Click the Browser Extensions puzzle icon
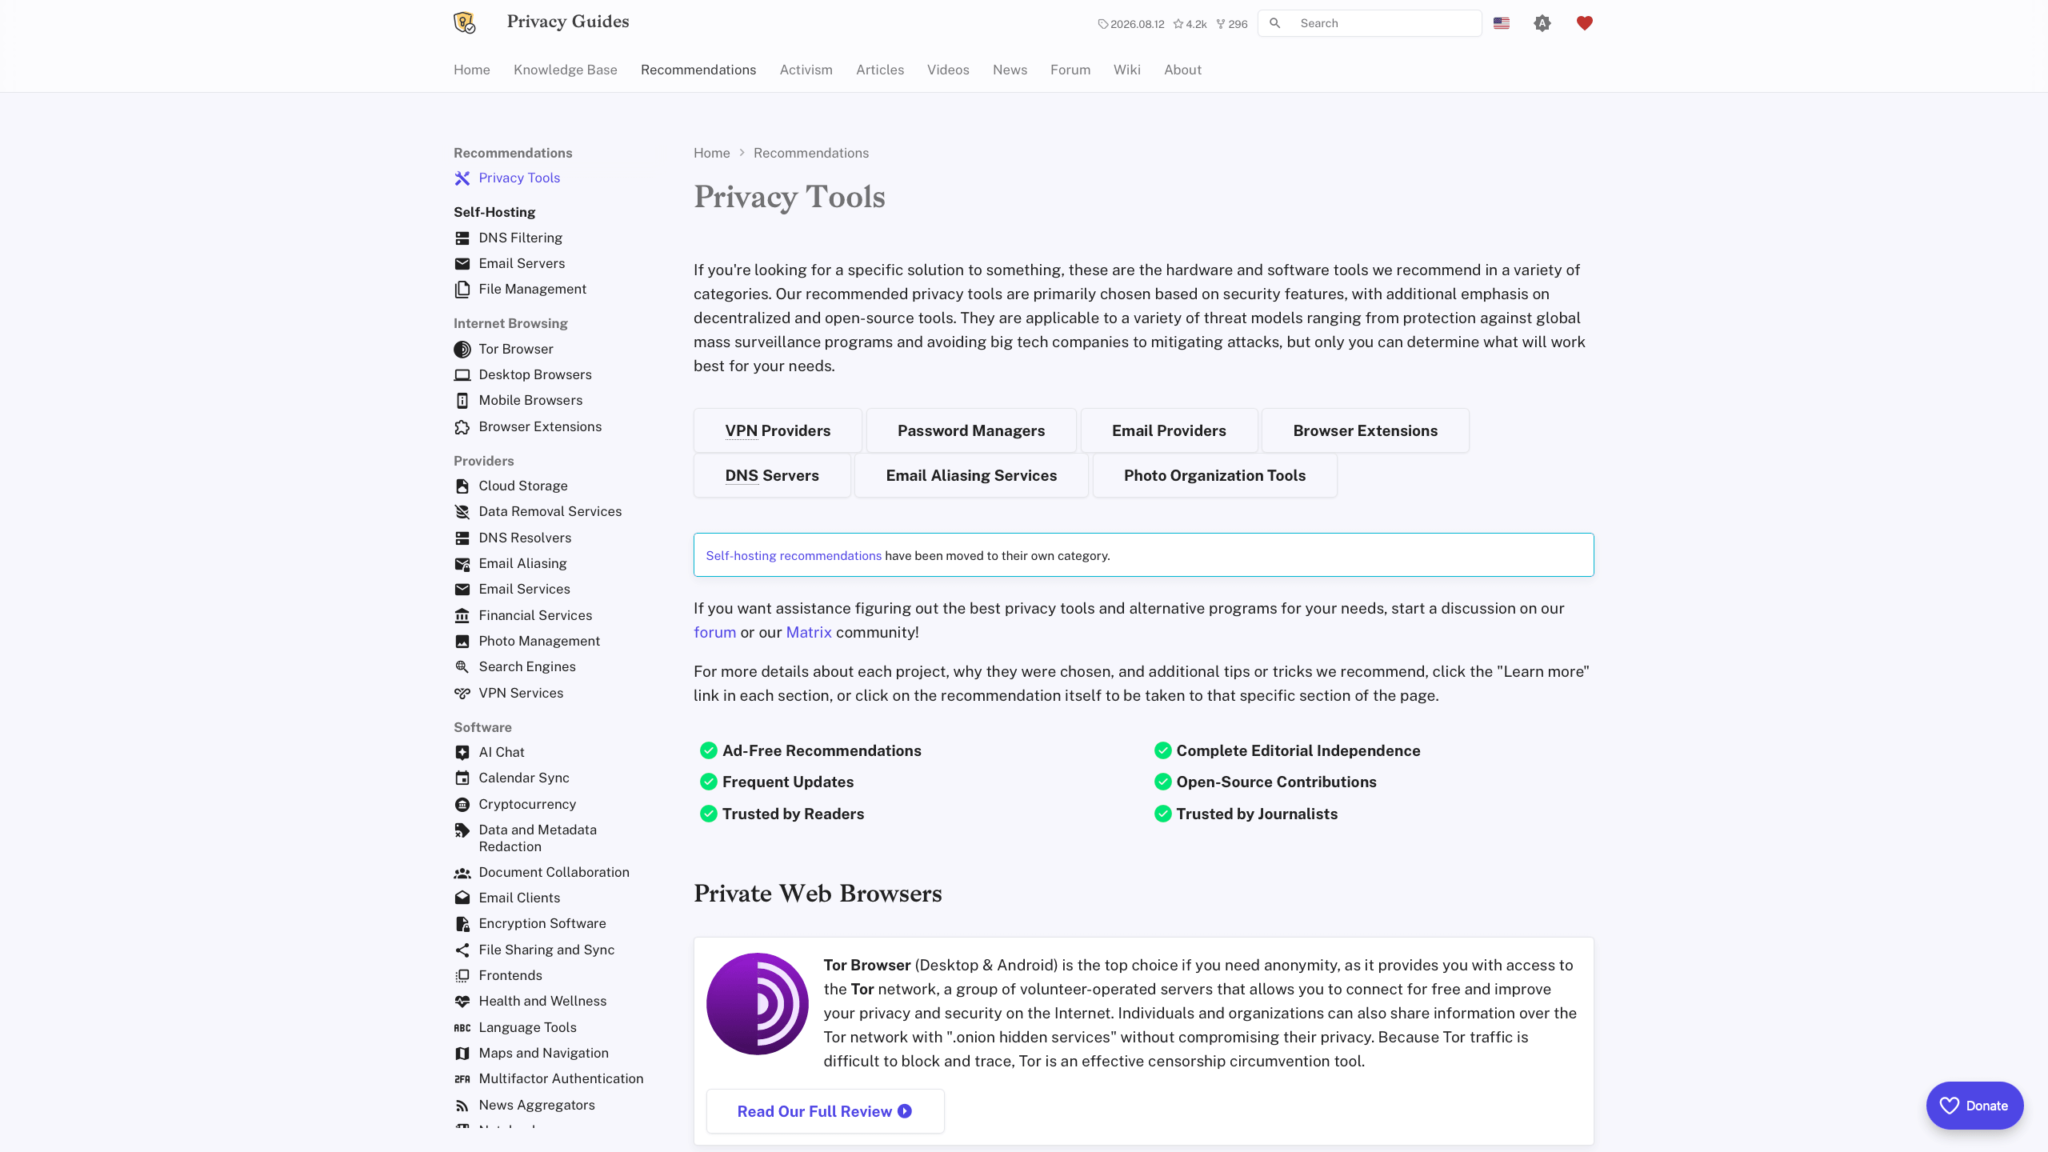The image size is (2048, 1152). [x=462, y=427]
